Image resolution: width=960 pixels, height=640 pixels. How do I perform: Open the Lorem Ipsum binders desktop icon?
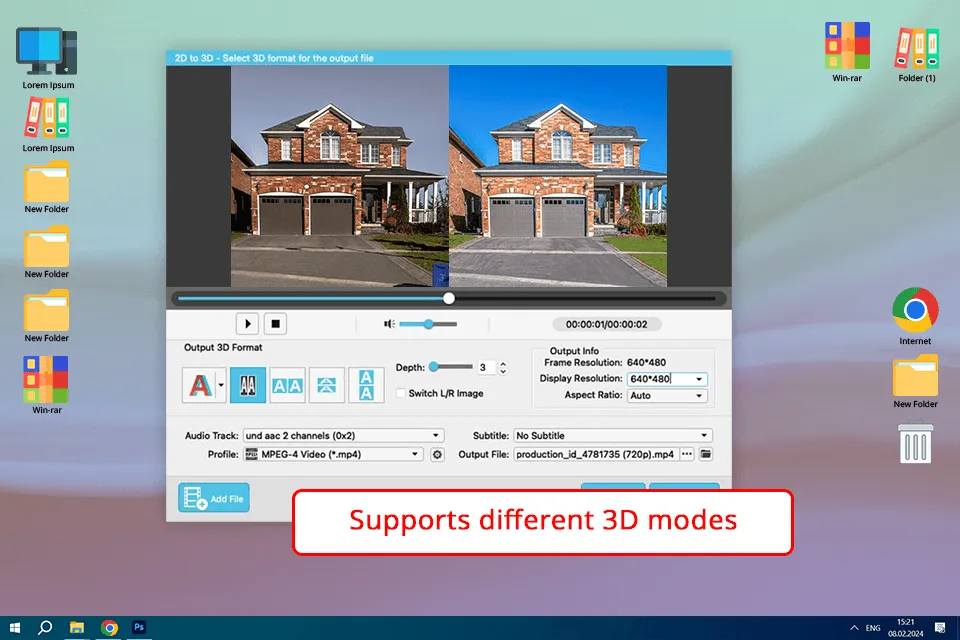click(47, 125)
